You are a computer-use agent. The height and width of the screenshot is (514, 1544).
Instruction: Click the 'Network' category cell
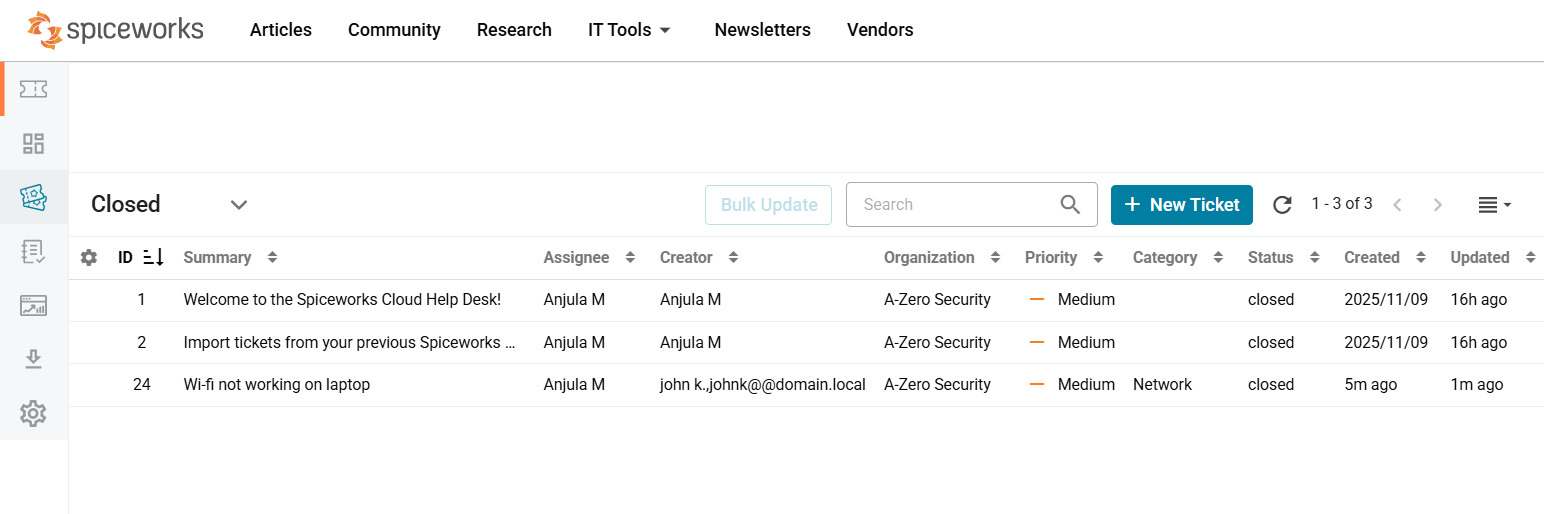1162,385
